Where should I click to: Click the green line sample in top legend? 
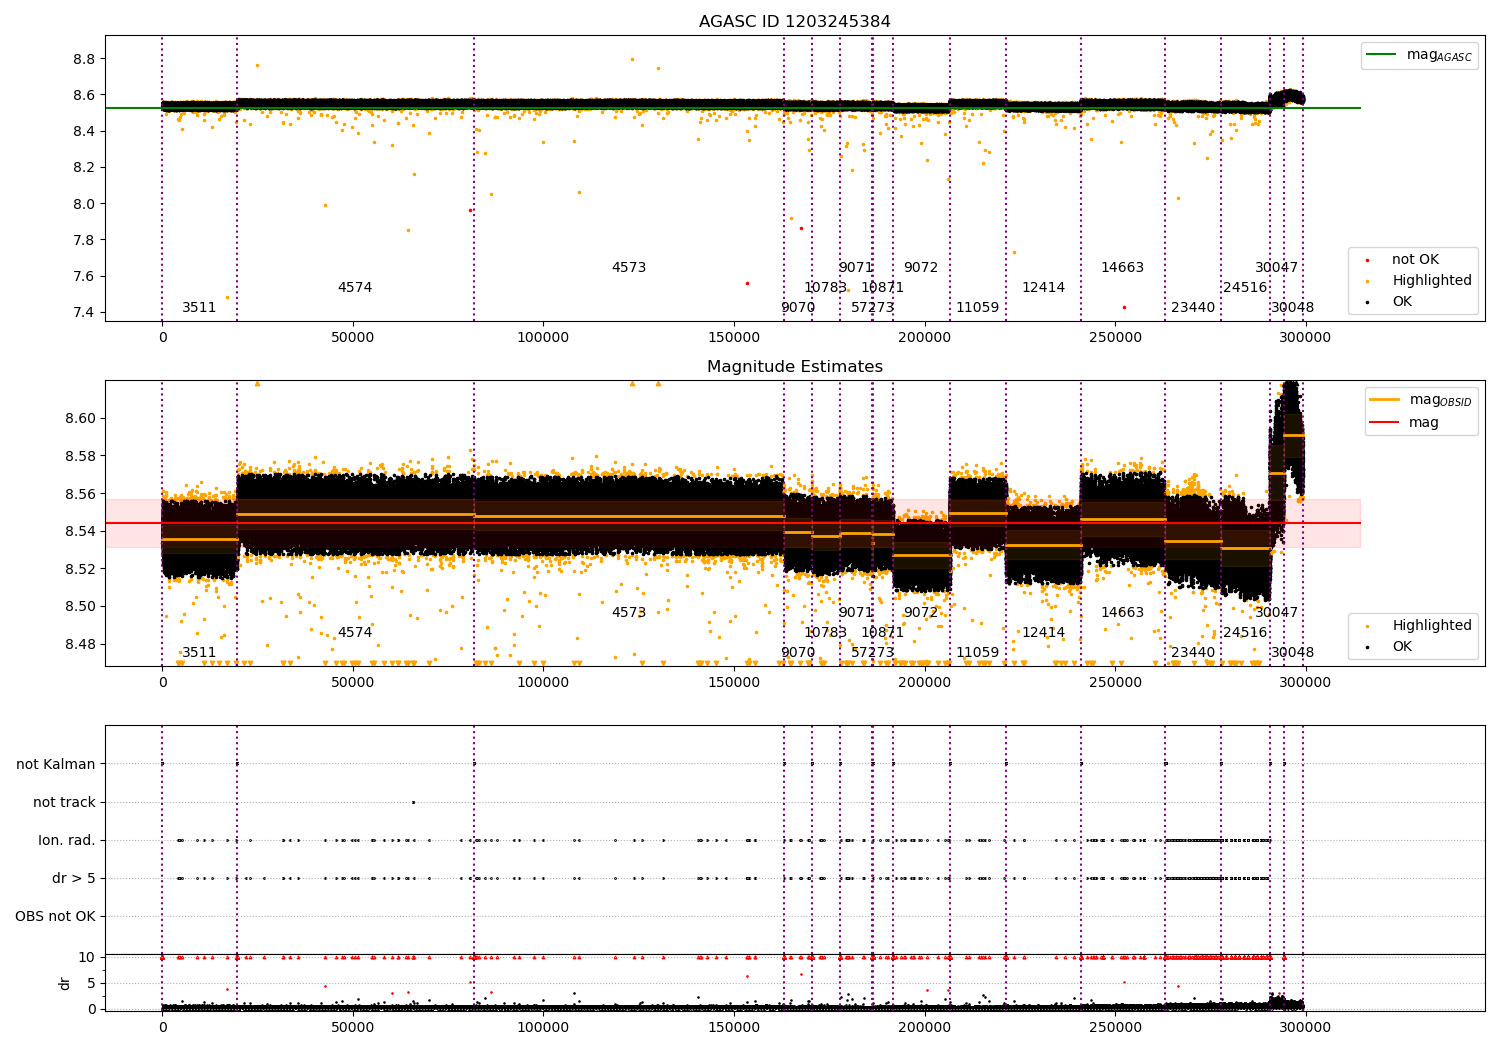[x=1383, y=55]
